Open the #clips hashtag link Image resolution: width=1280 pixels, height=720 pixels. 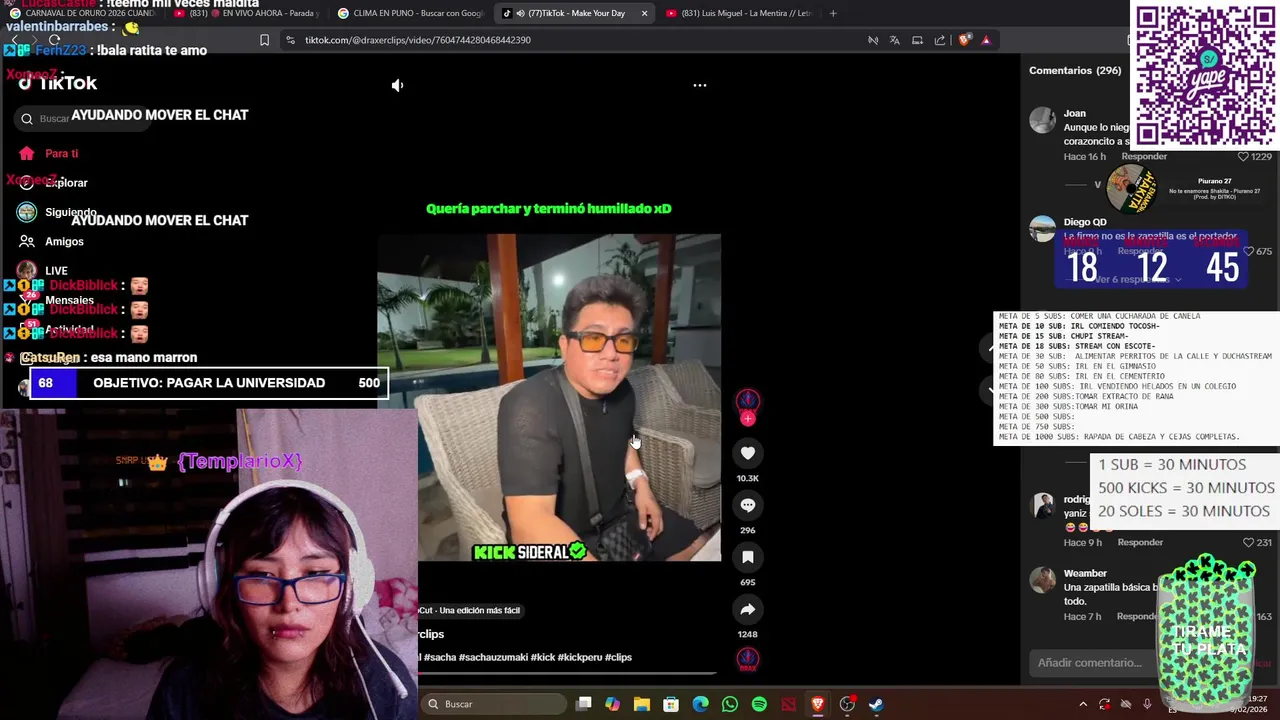[x=619, y=657]
